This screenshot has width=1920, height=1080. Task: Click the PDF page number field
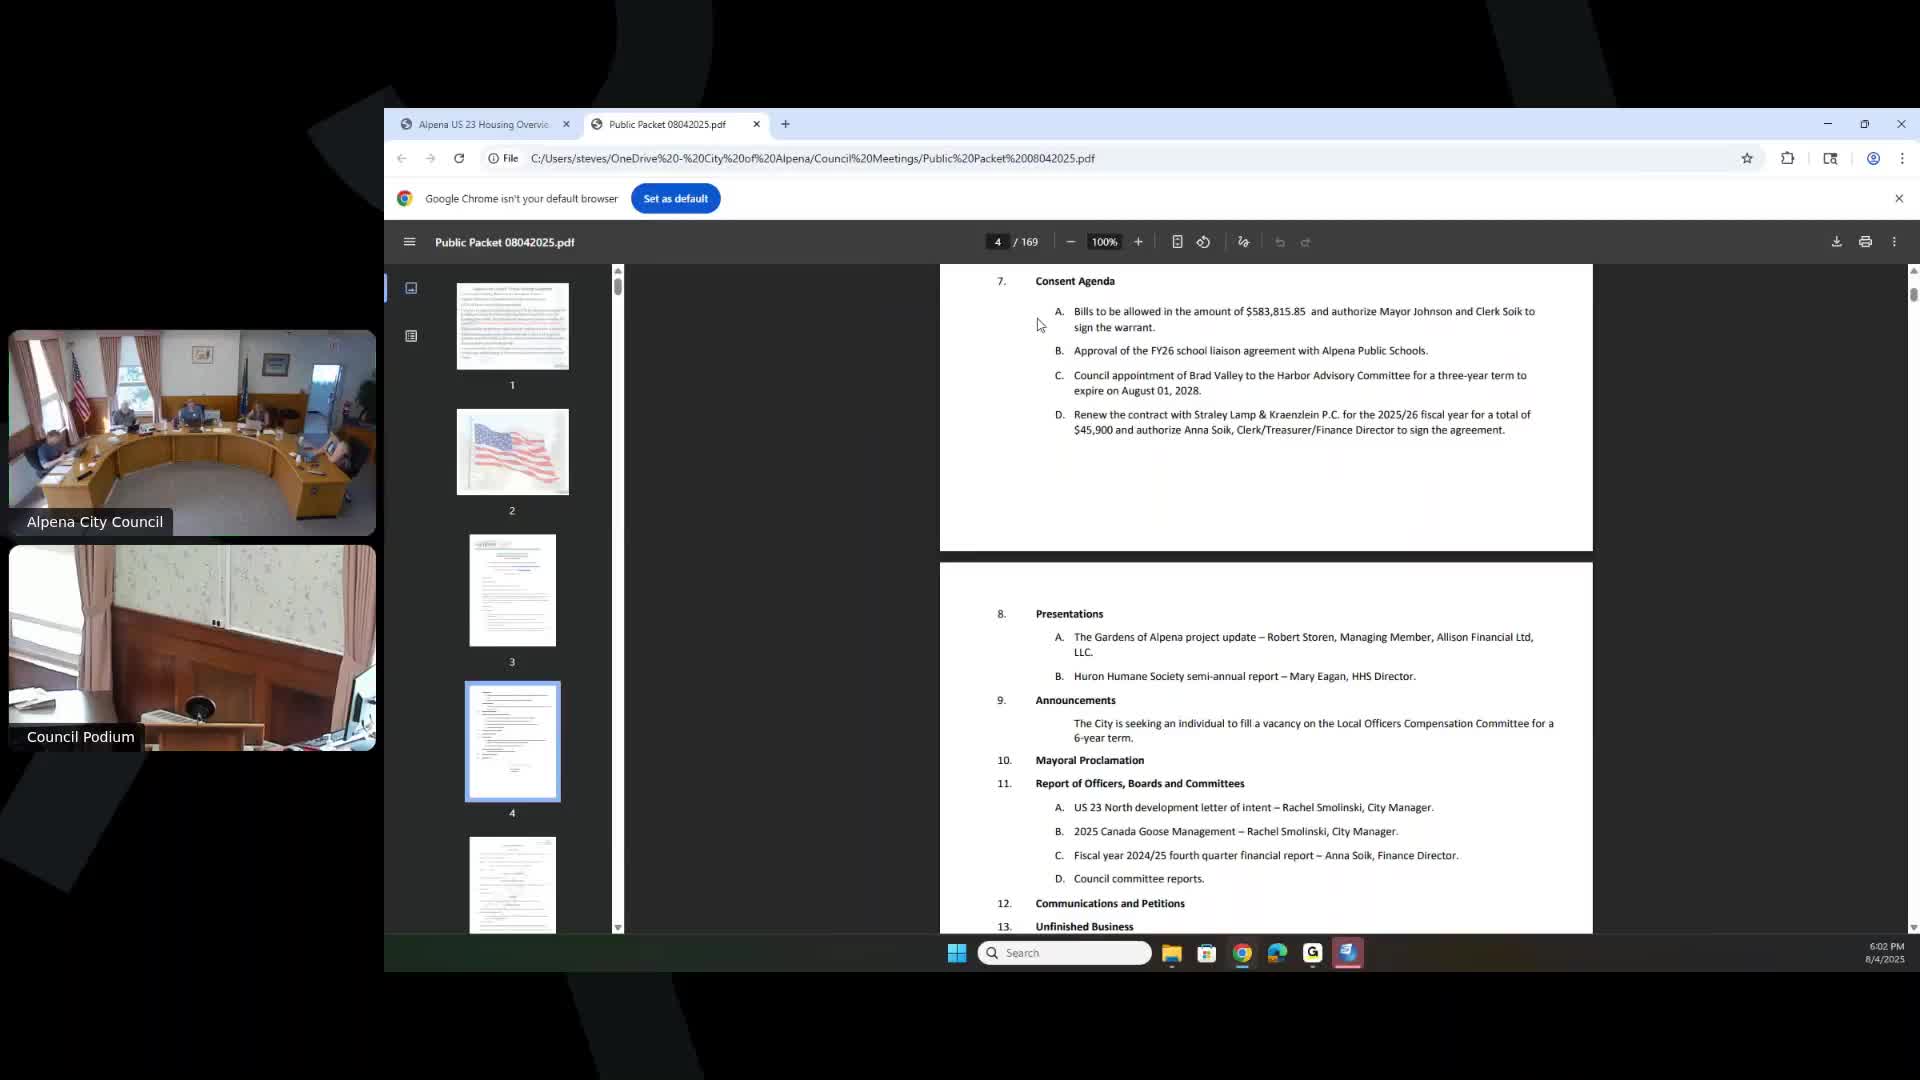click(997, 242)
